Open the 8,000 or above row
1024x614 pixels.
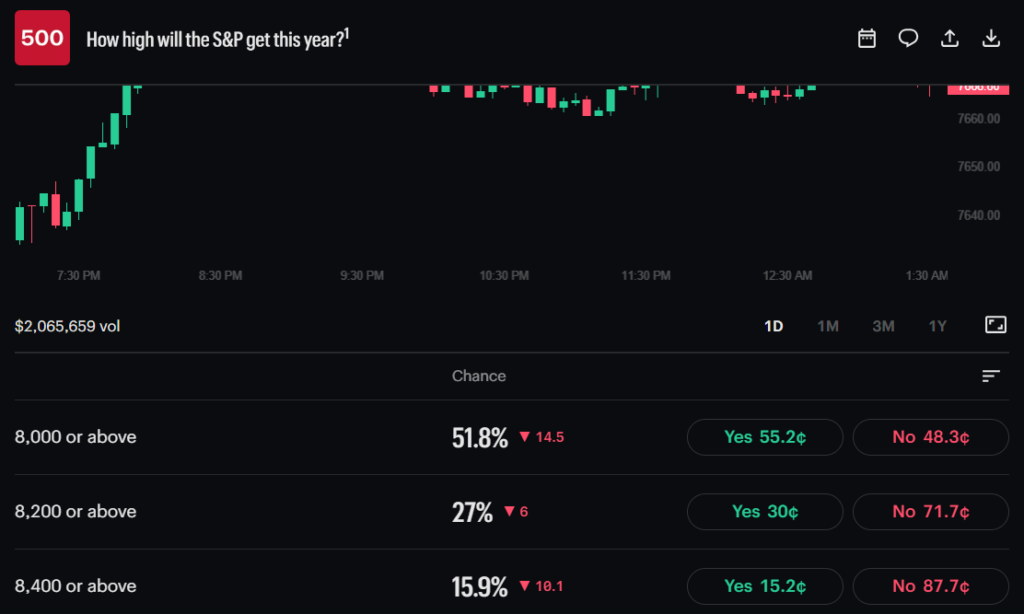point(511,437)
